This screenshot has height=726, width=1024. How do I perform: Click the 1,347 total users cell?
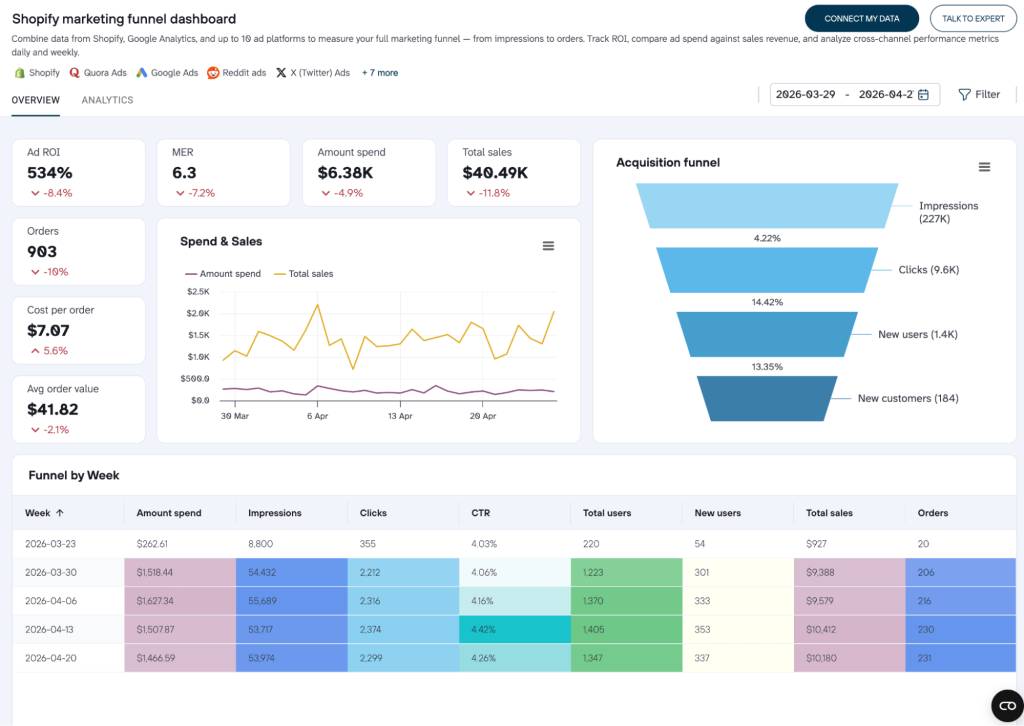626,658
